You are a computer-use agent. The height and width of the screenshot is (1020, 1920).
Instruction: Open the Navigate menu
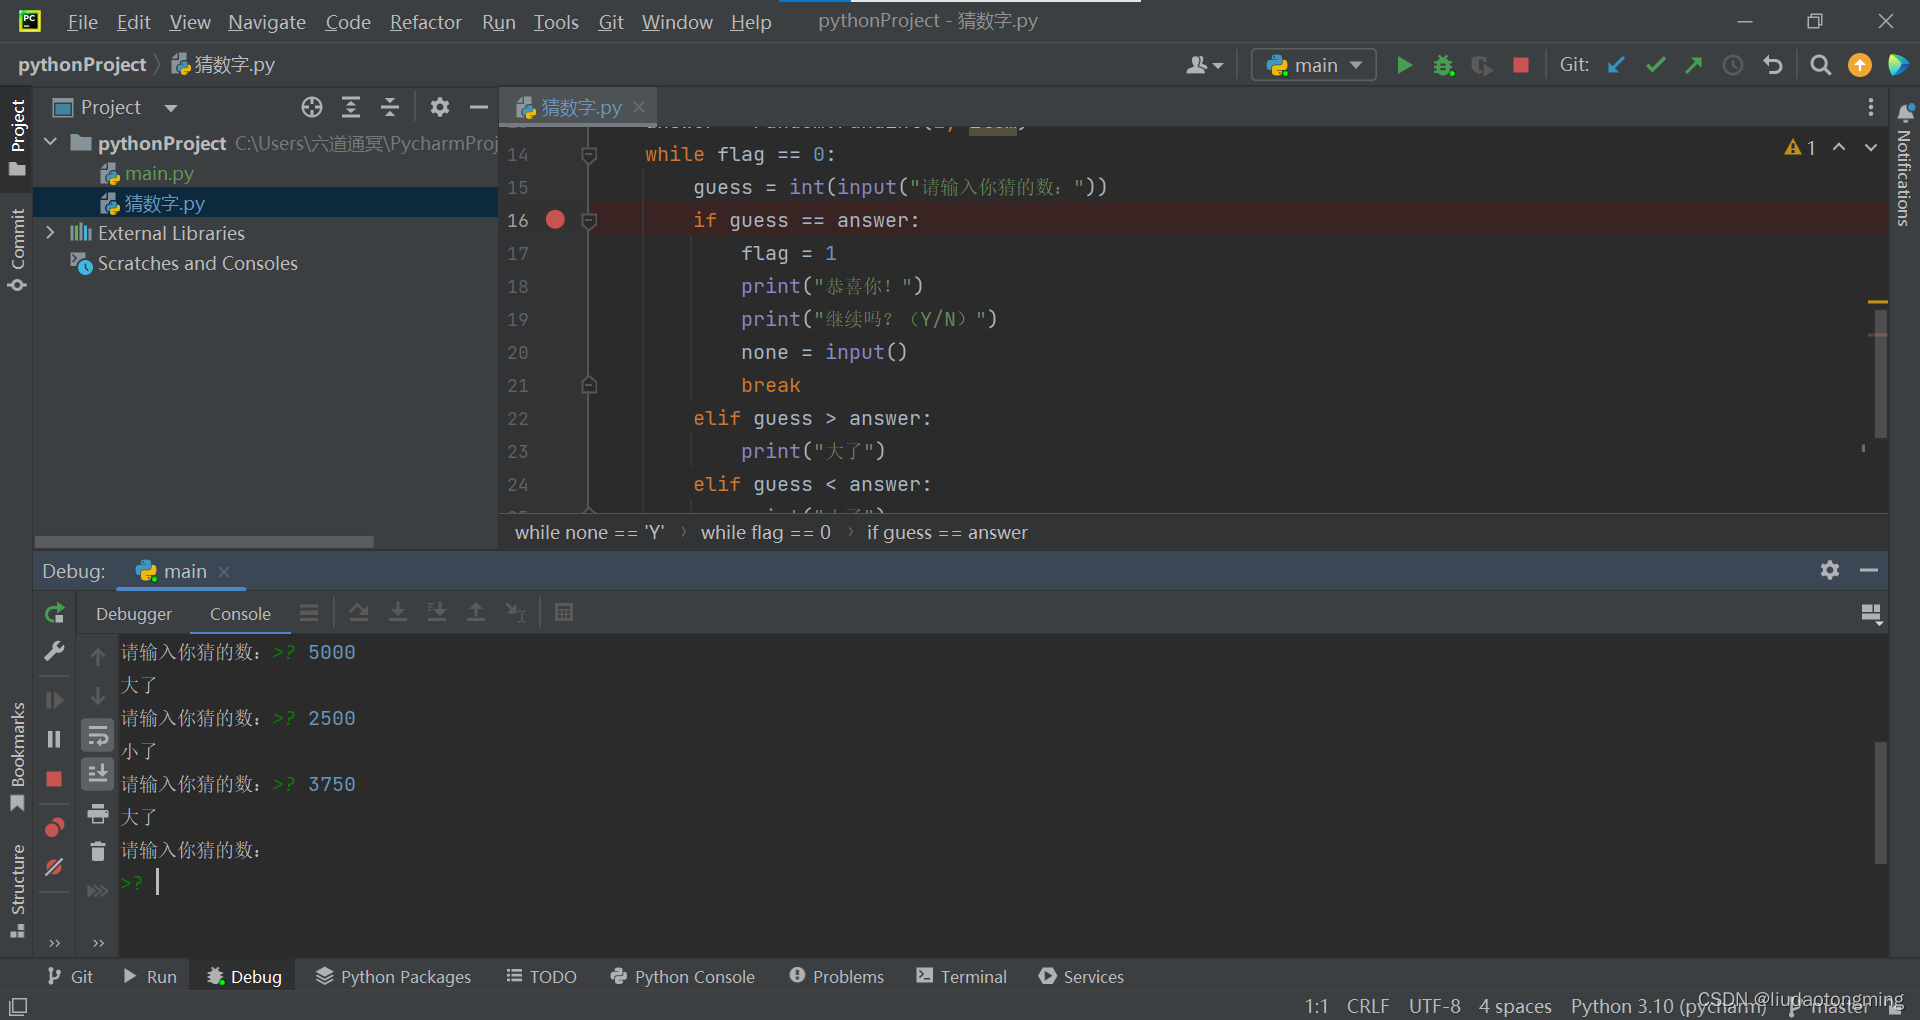[266, 22]
